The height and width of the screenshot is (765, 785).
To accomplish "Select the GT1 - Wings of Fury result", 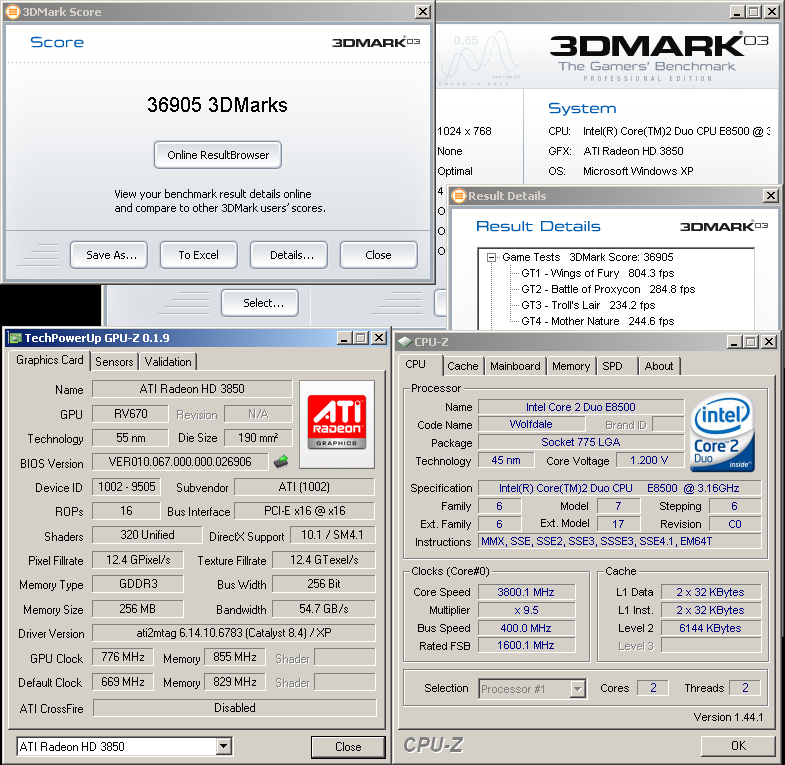I will point(598,273).
